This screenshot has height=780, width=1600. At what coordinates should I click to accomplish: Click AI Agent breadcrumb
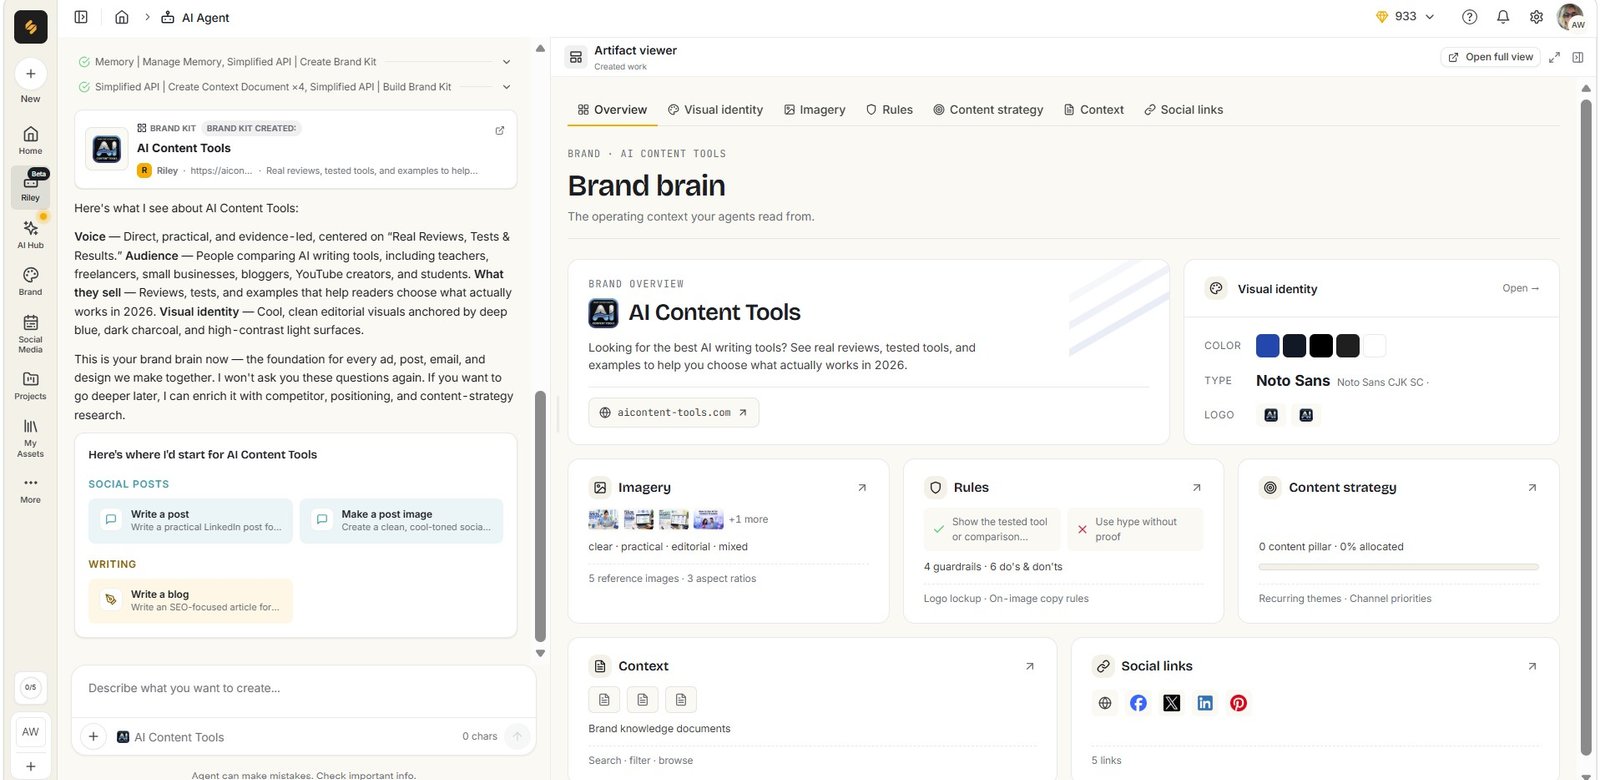point(195,17)
